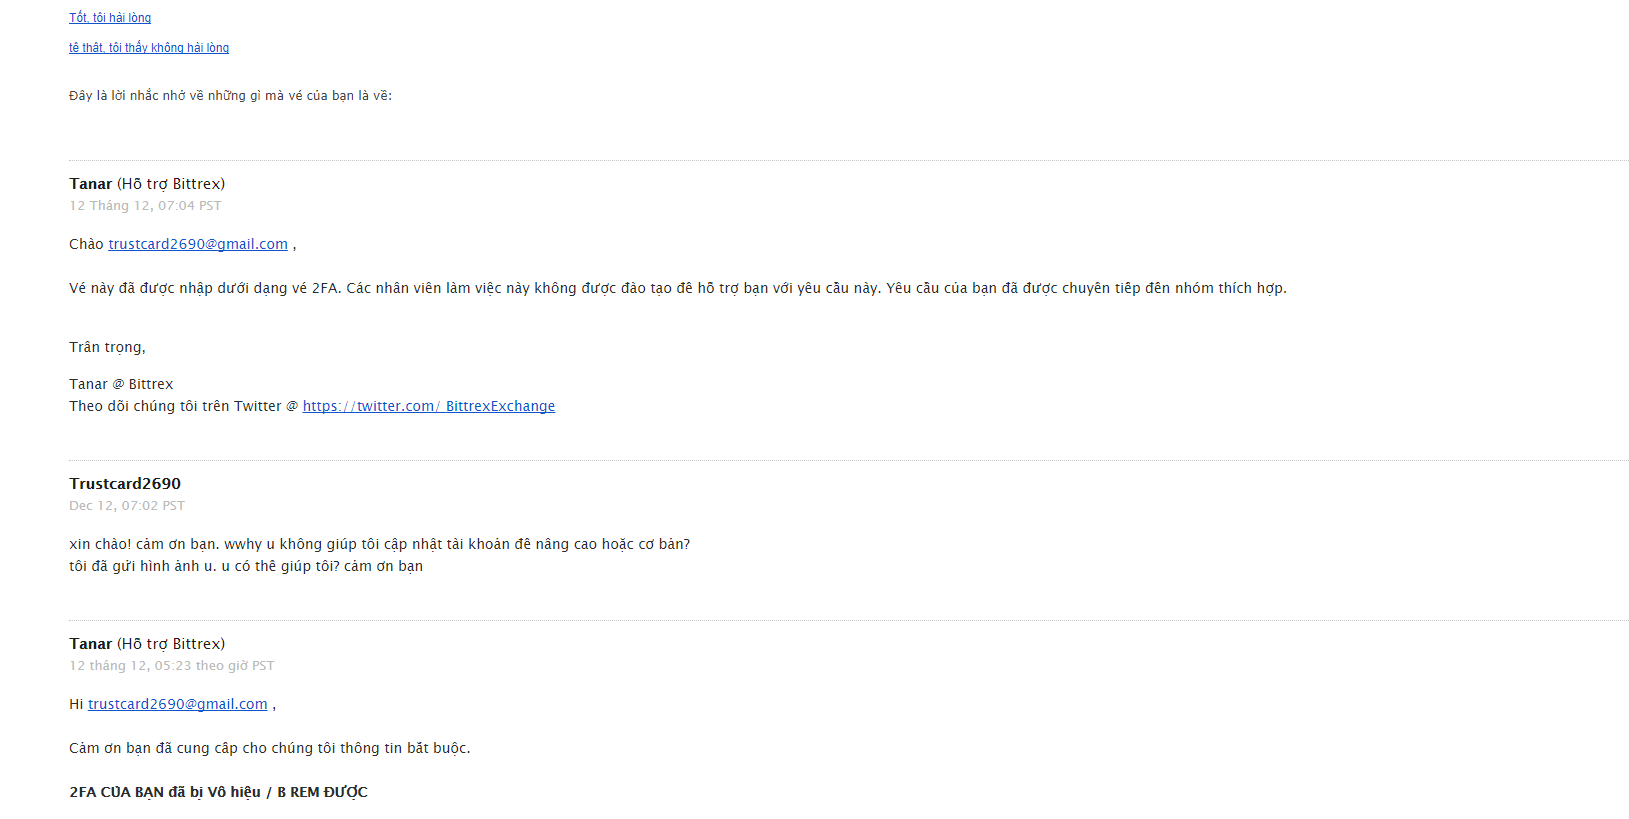This screenshot has width=1629, height=819.
Task: Open the email link after 'Hi'
Action: point(178,704)
